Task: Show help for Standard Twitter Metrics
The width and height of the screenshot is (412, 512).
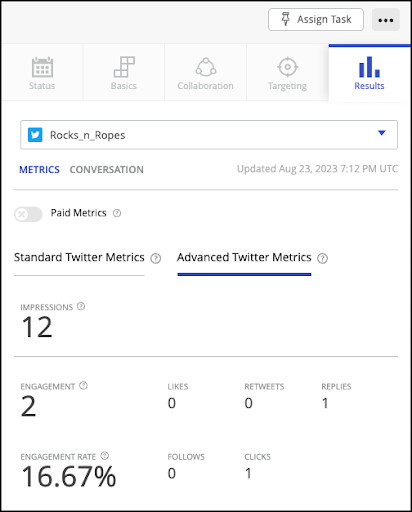Action: pyautogui.click(x=156, y=258)
